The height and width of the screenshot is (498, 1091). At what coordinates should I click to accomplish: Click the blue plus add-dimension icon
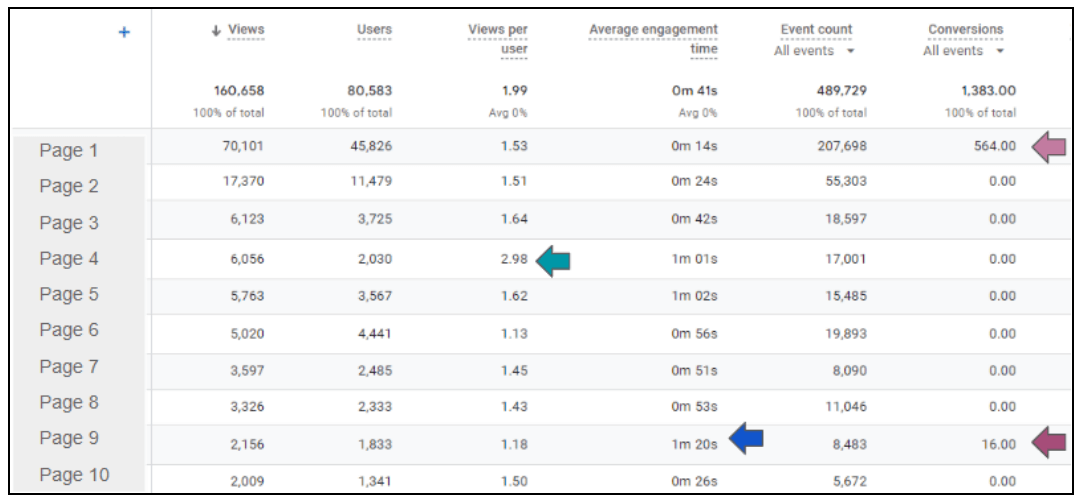tap(124, 32)
